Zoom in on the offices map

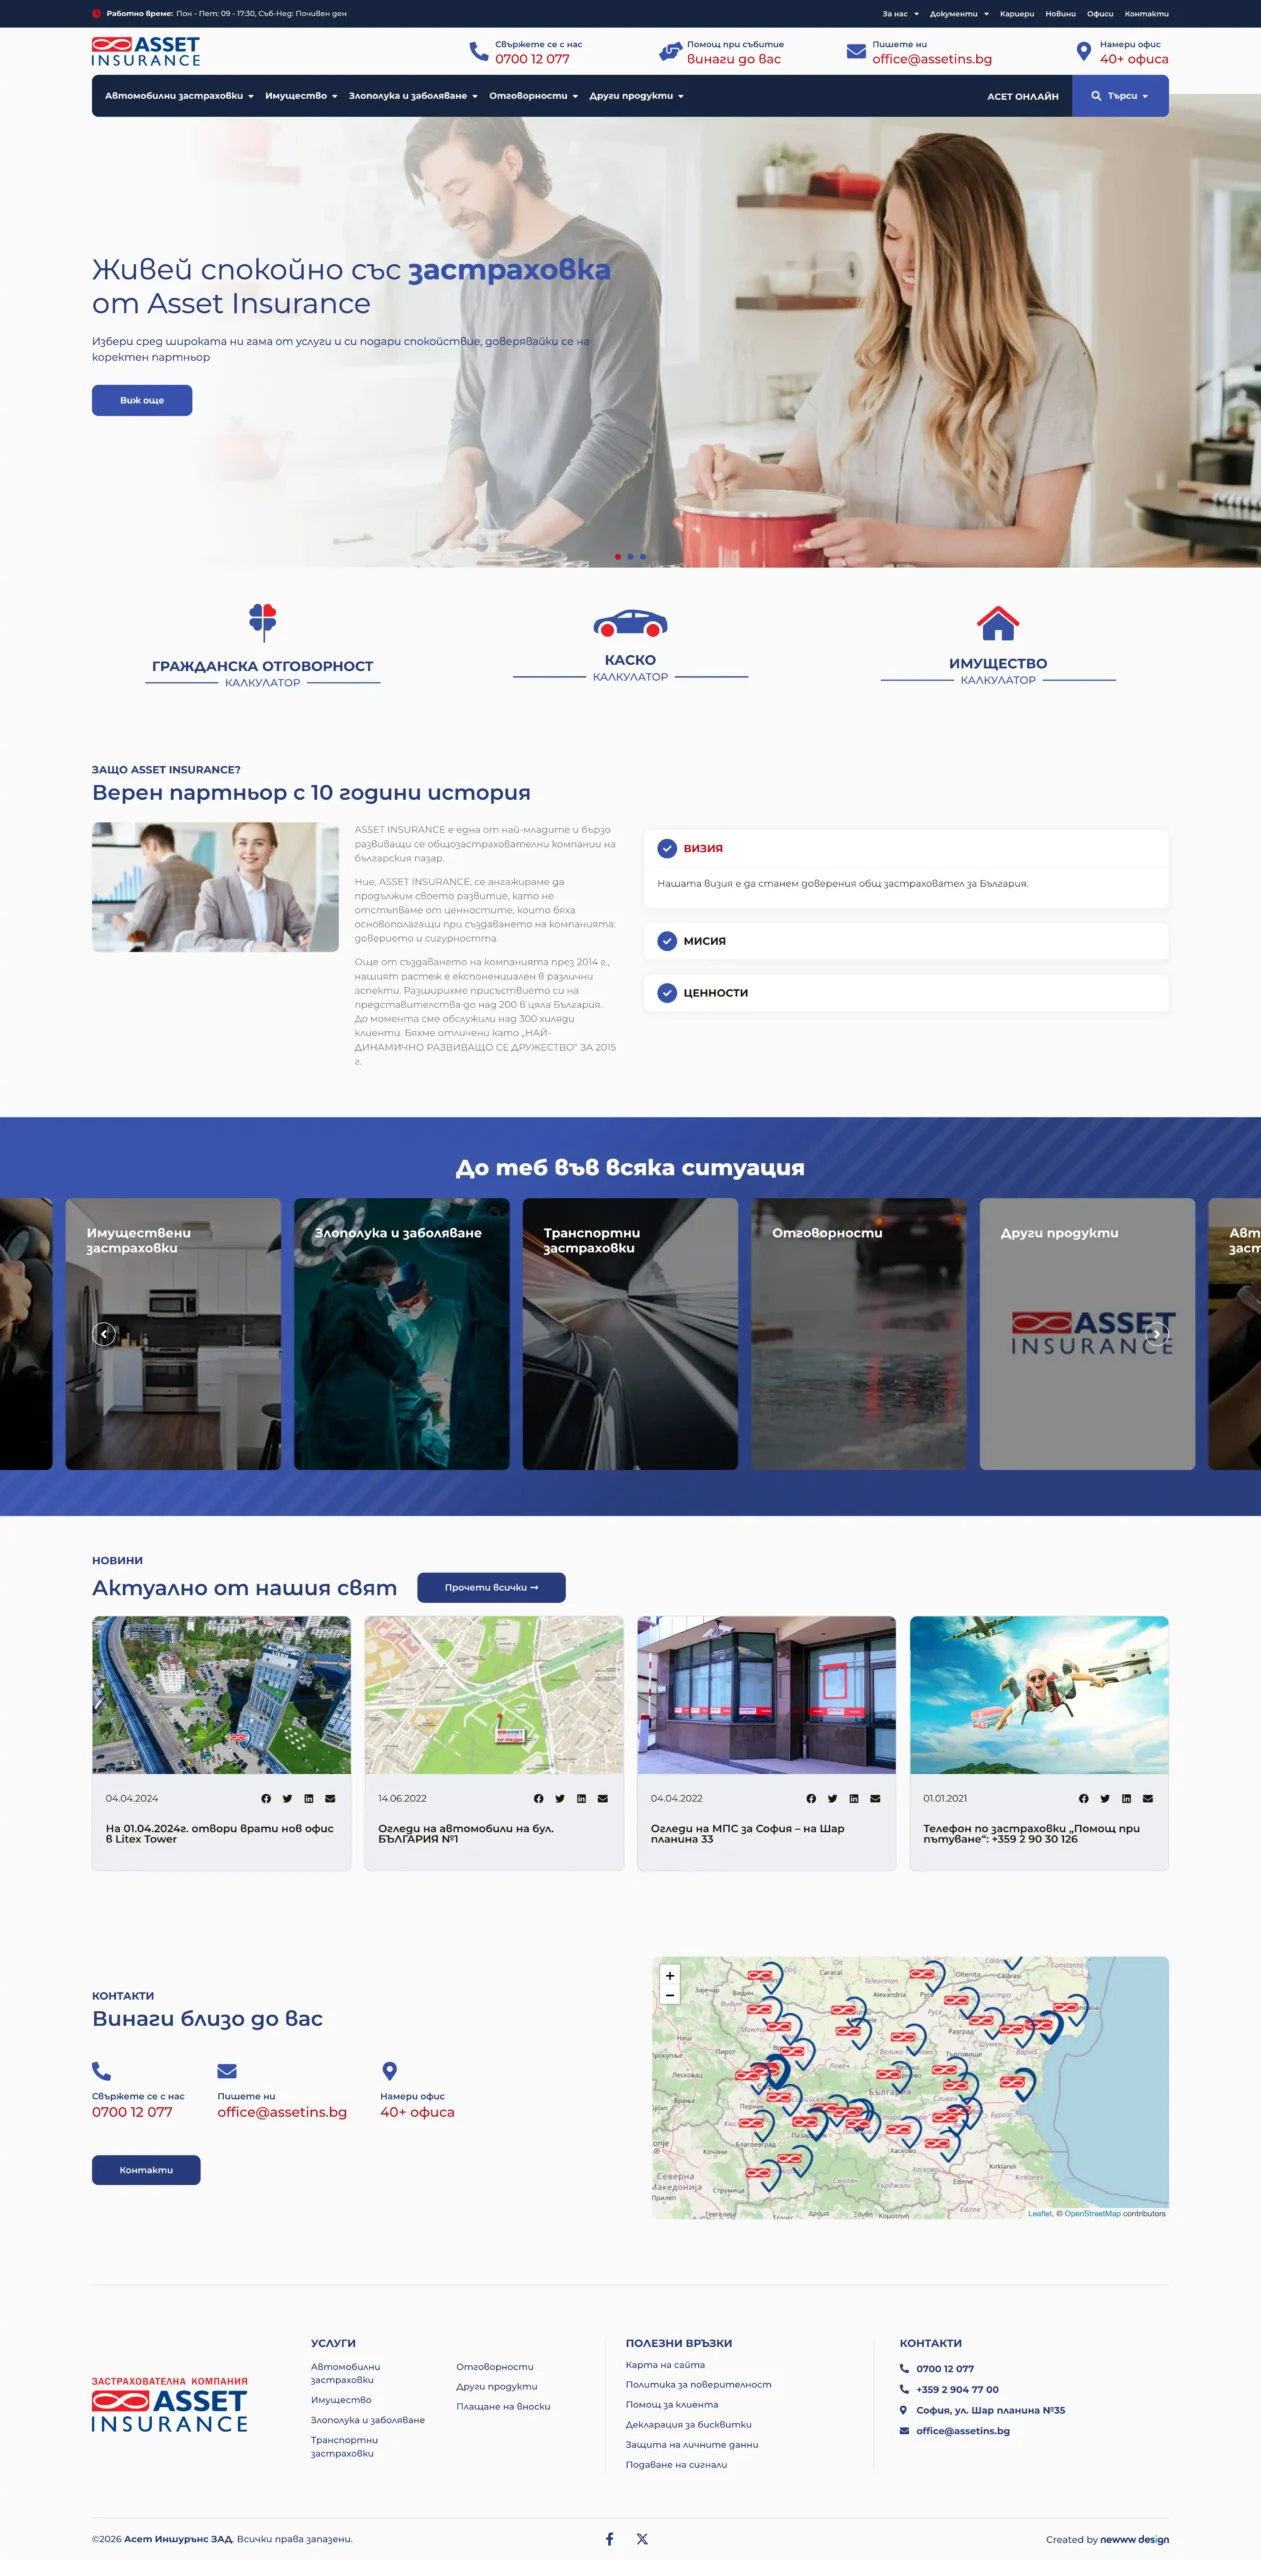[670, 1975]
